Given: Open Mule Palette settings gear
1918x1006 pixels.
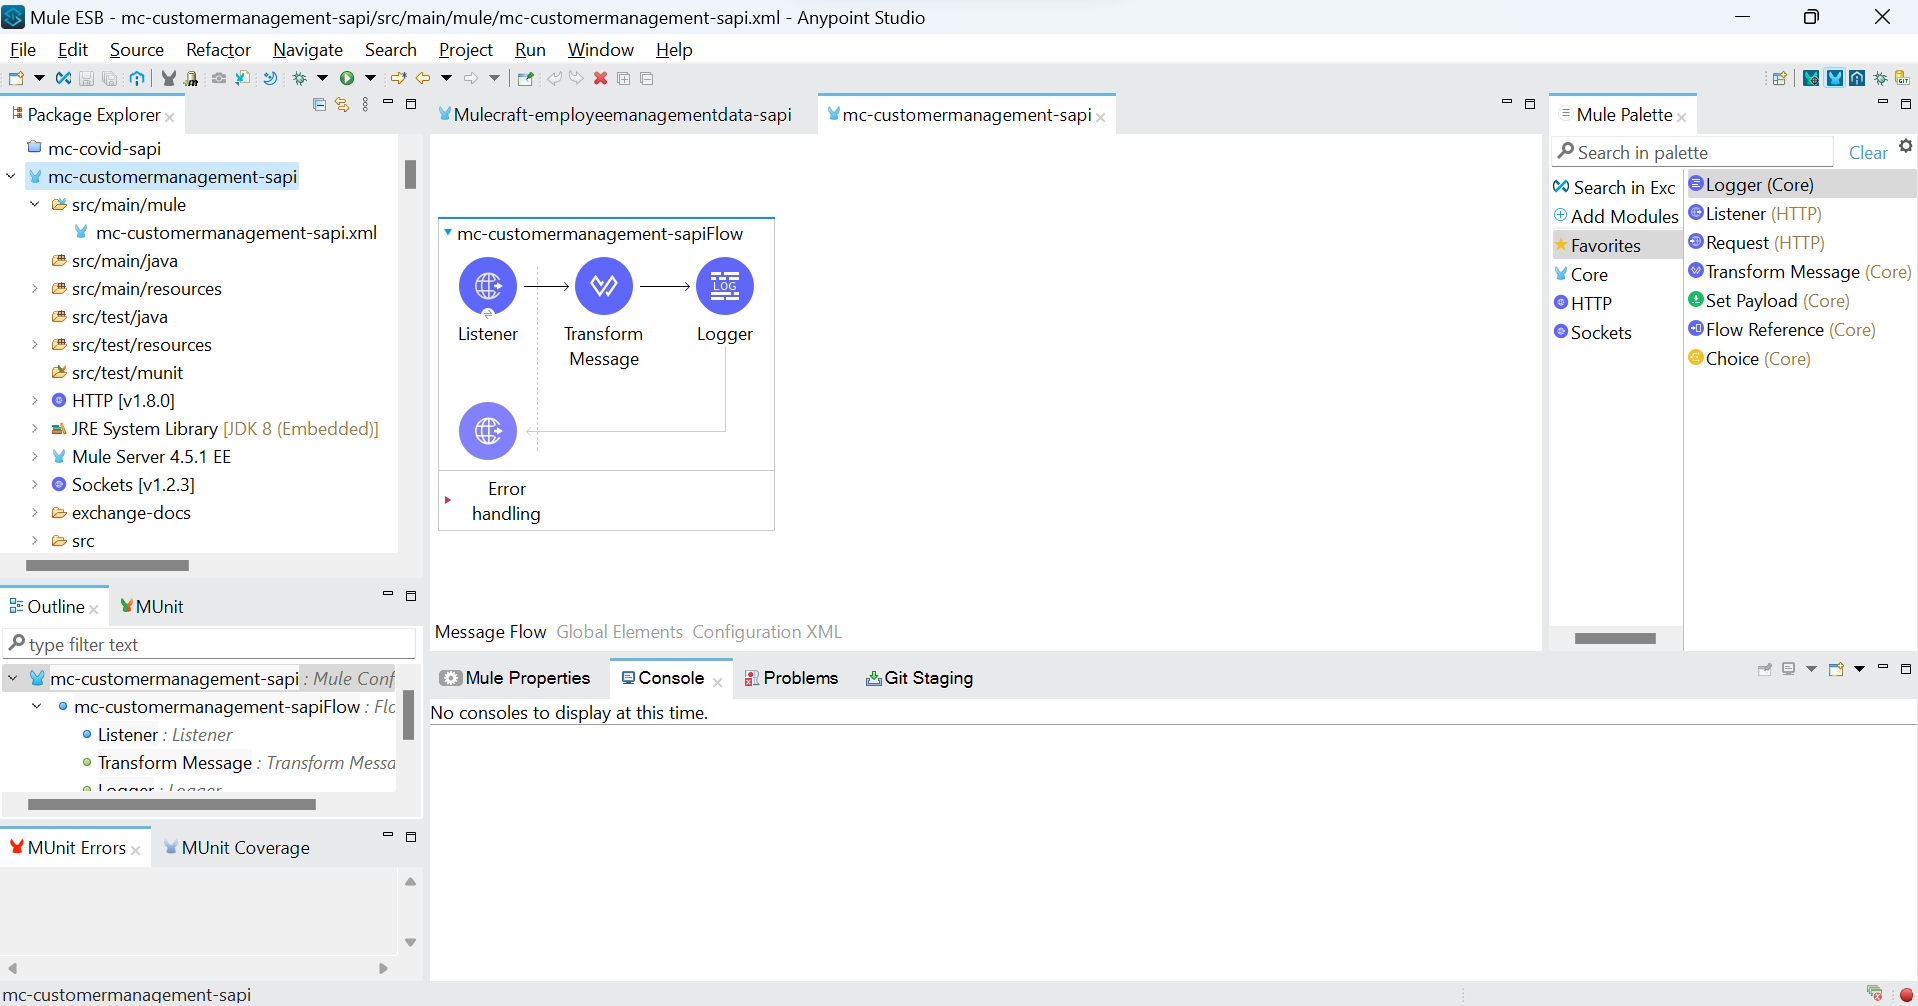Looking at the screenshot, I should click(x=1905, y=146).
